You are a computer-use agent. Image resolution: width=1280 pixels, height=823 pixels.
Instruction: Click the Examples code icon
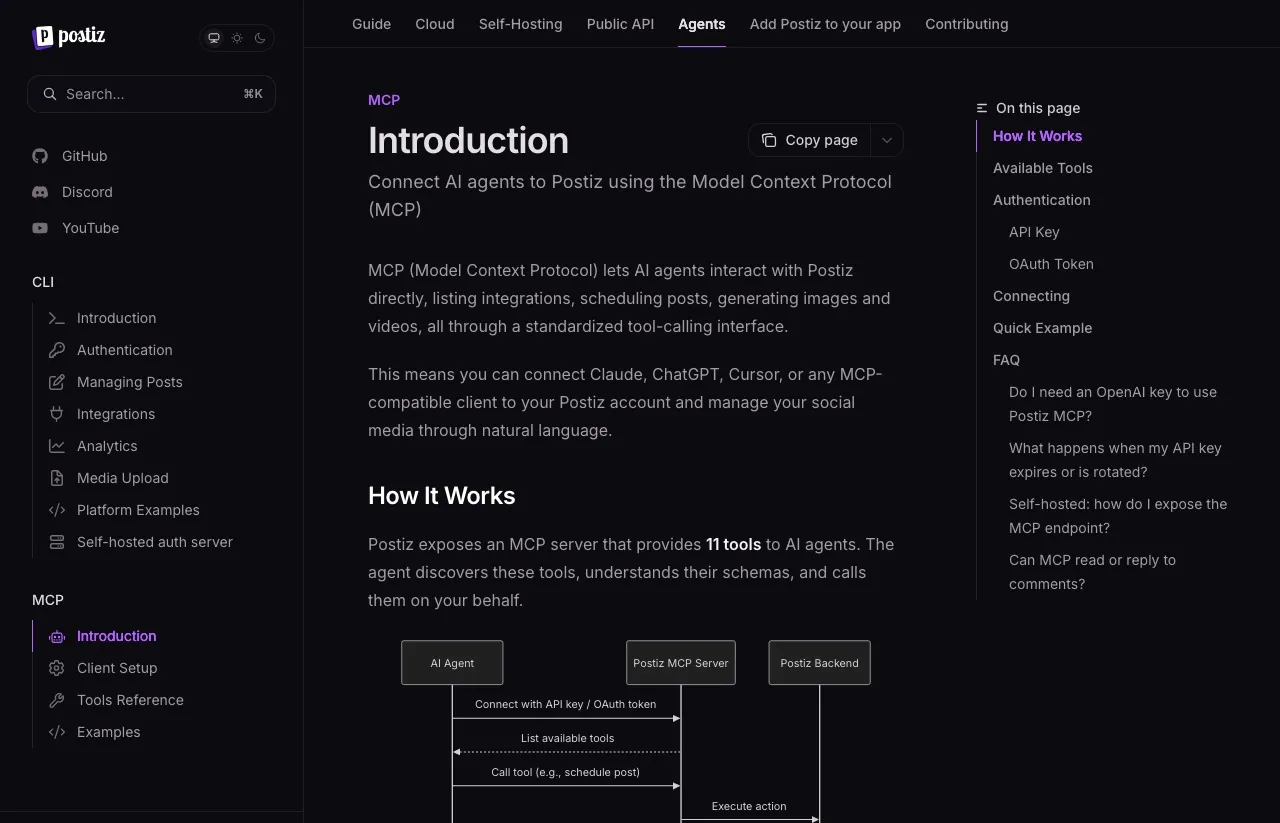[57, 732]
